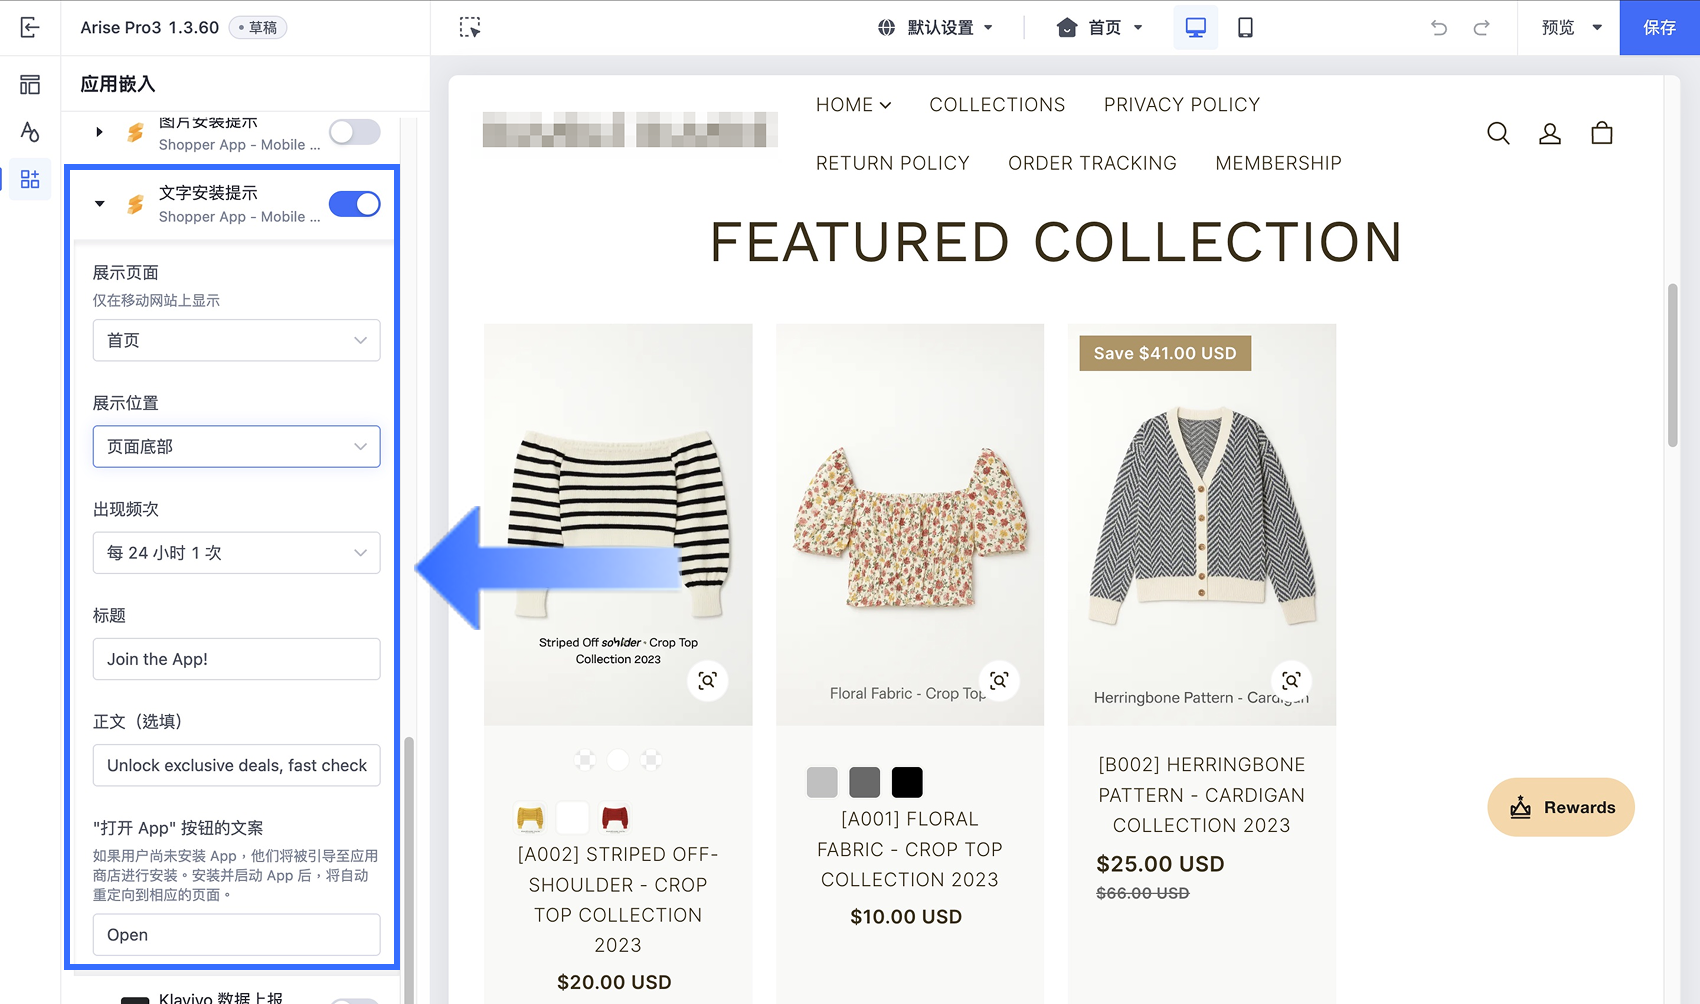The height and width of the screenshot is (1004, 1700).
Task: Open the COLLECTIONS menu item
Action: point(997,105)
